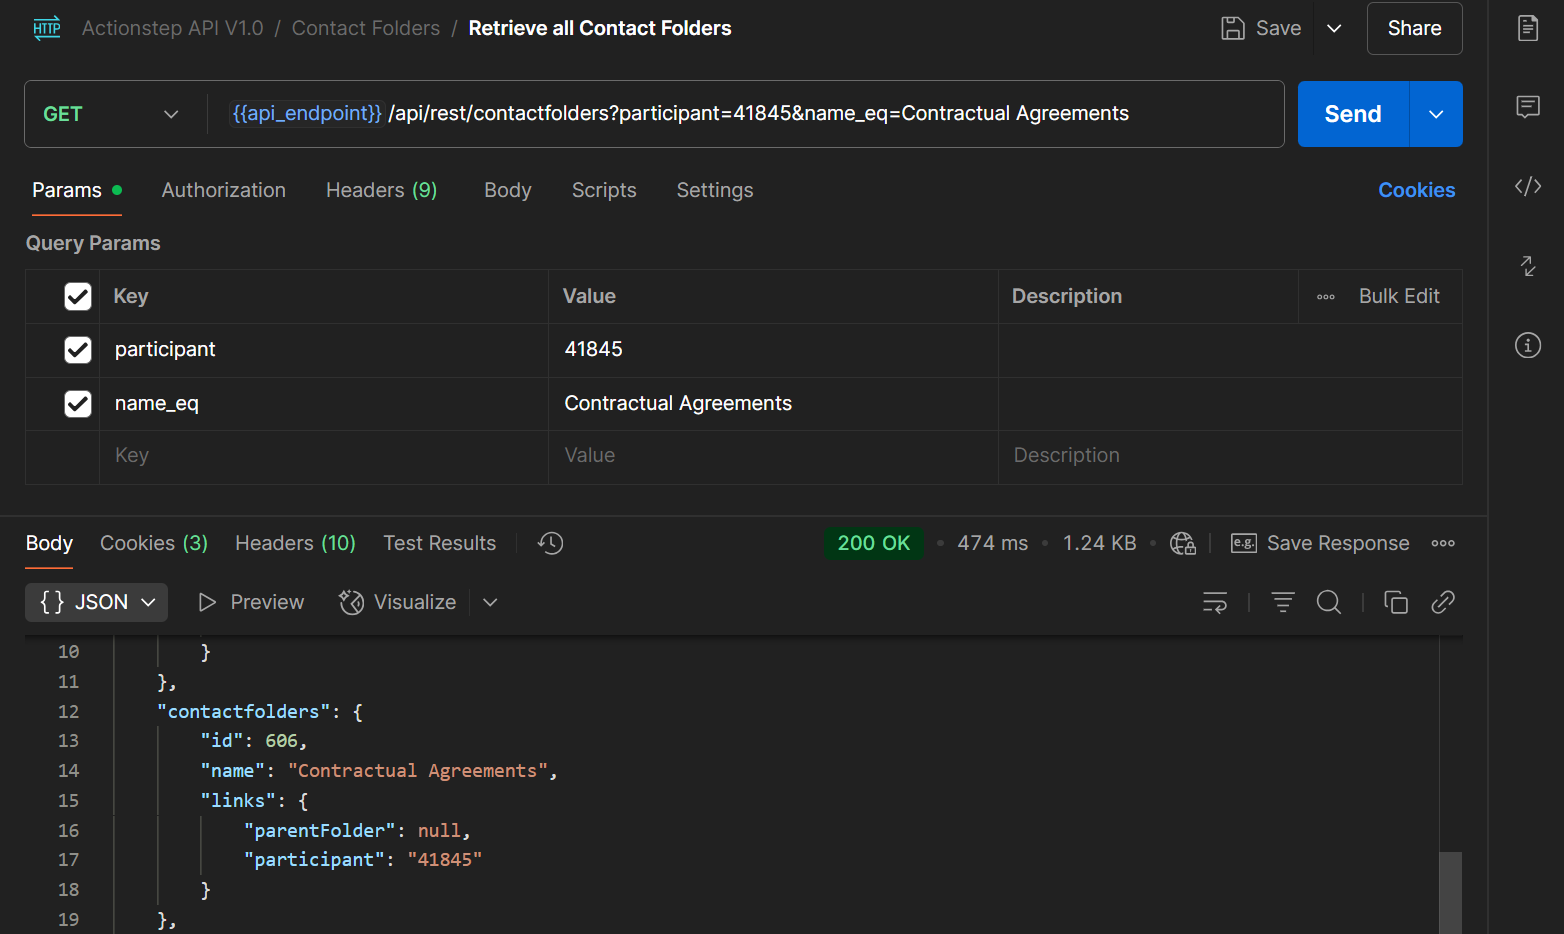1564x934 pixels.
Task: Open the response Cookies (3) tab
Action: 154,543
